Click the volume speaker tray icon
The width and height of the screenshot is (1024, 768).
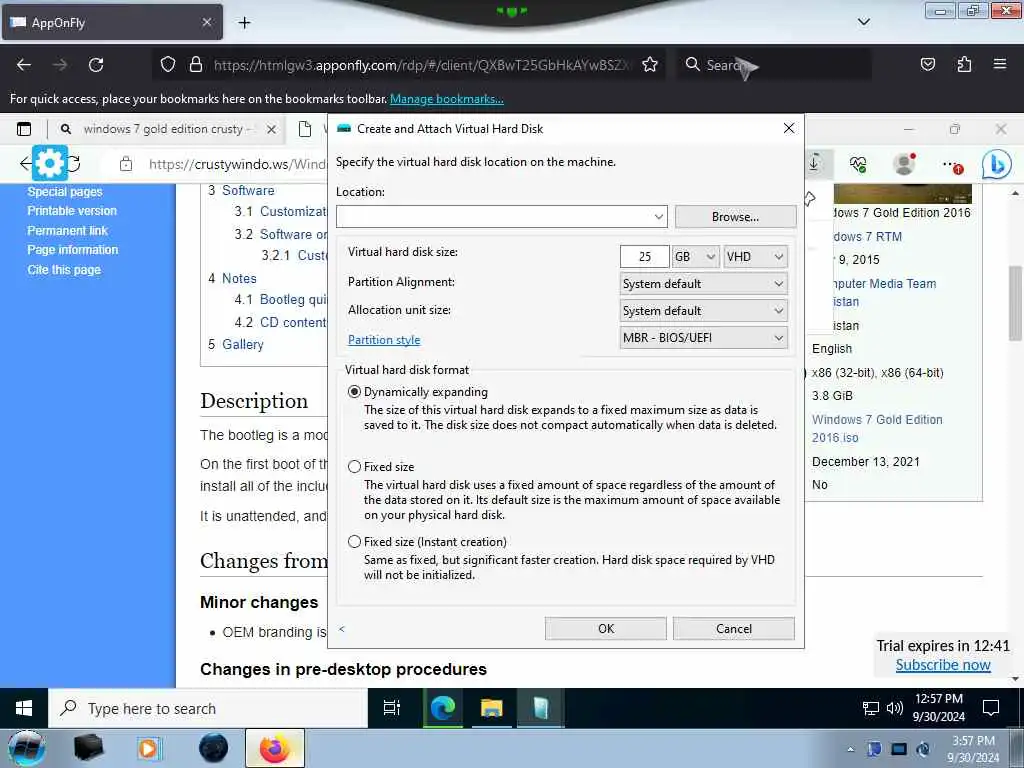pos(895,708)
